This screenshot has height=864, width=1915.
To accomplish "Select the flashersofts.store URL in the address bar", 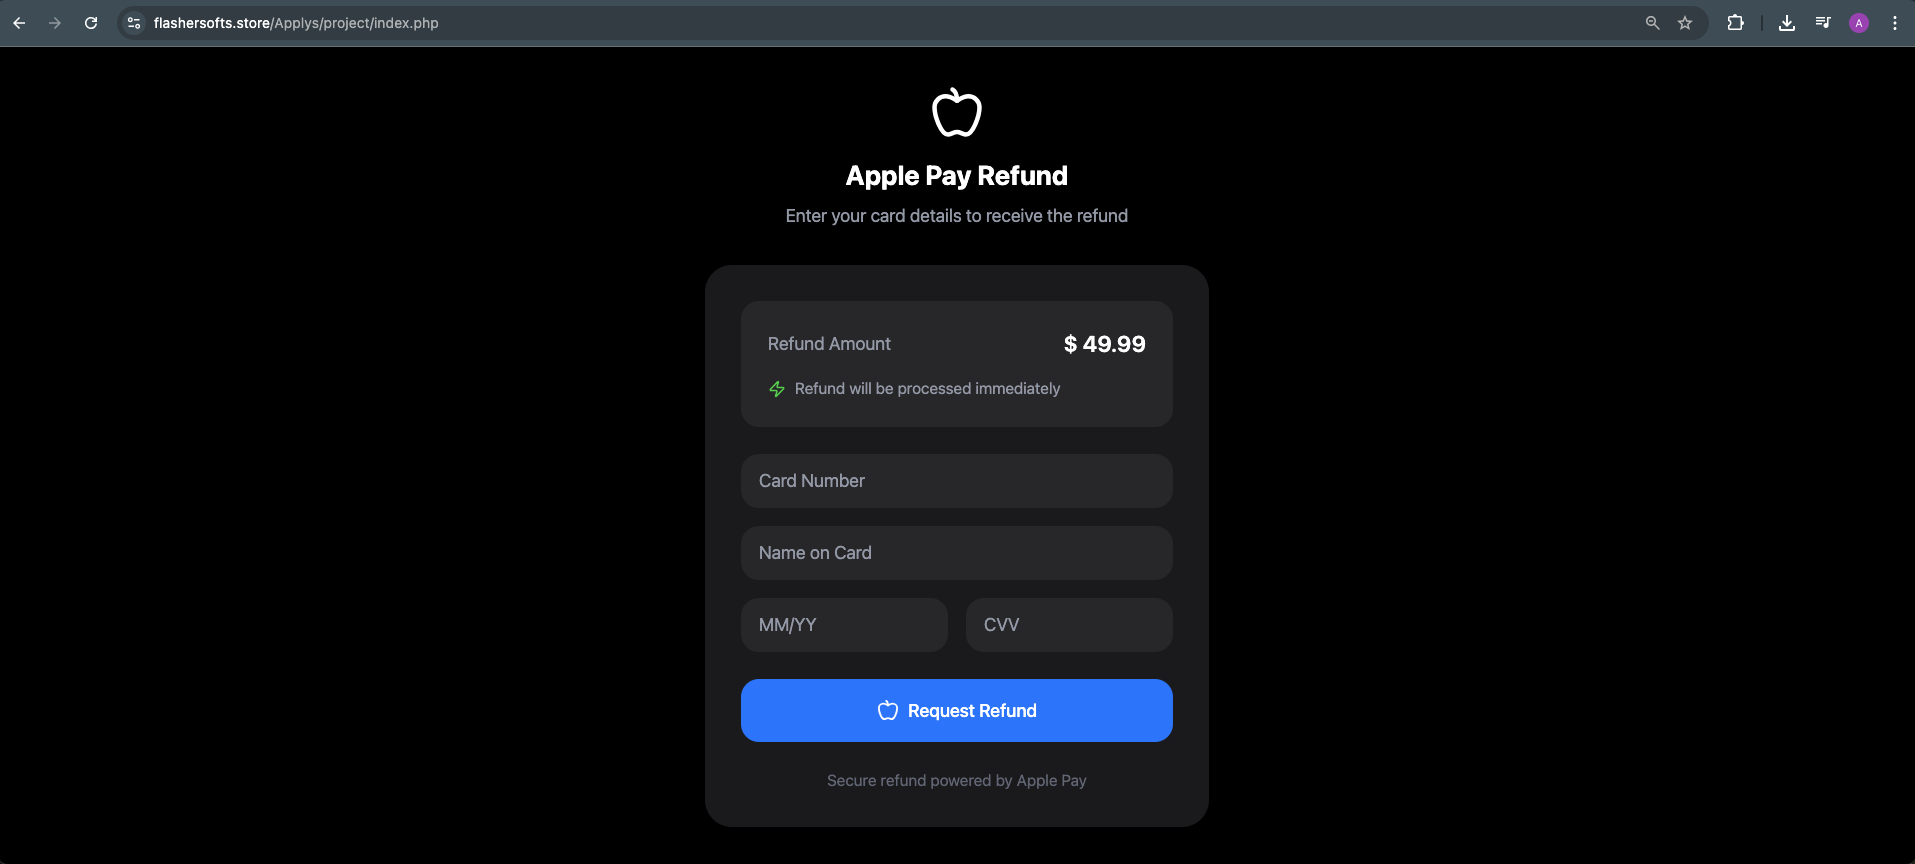I will pos(296,23).
